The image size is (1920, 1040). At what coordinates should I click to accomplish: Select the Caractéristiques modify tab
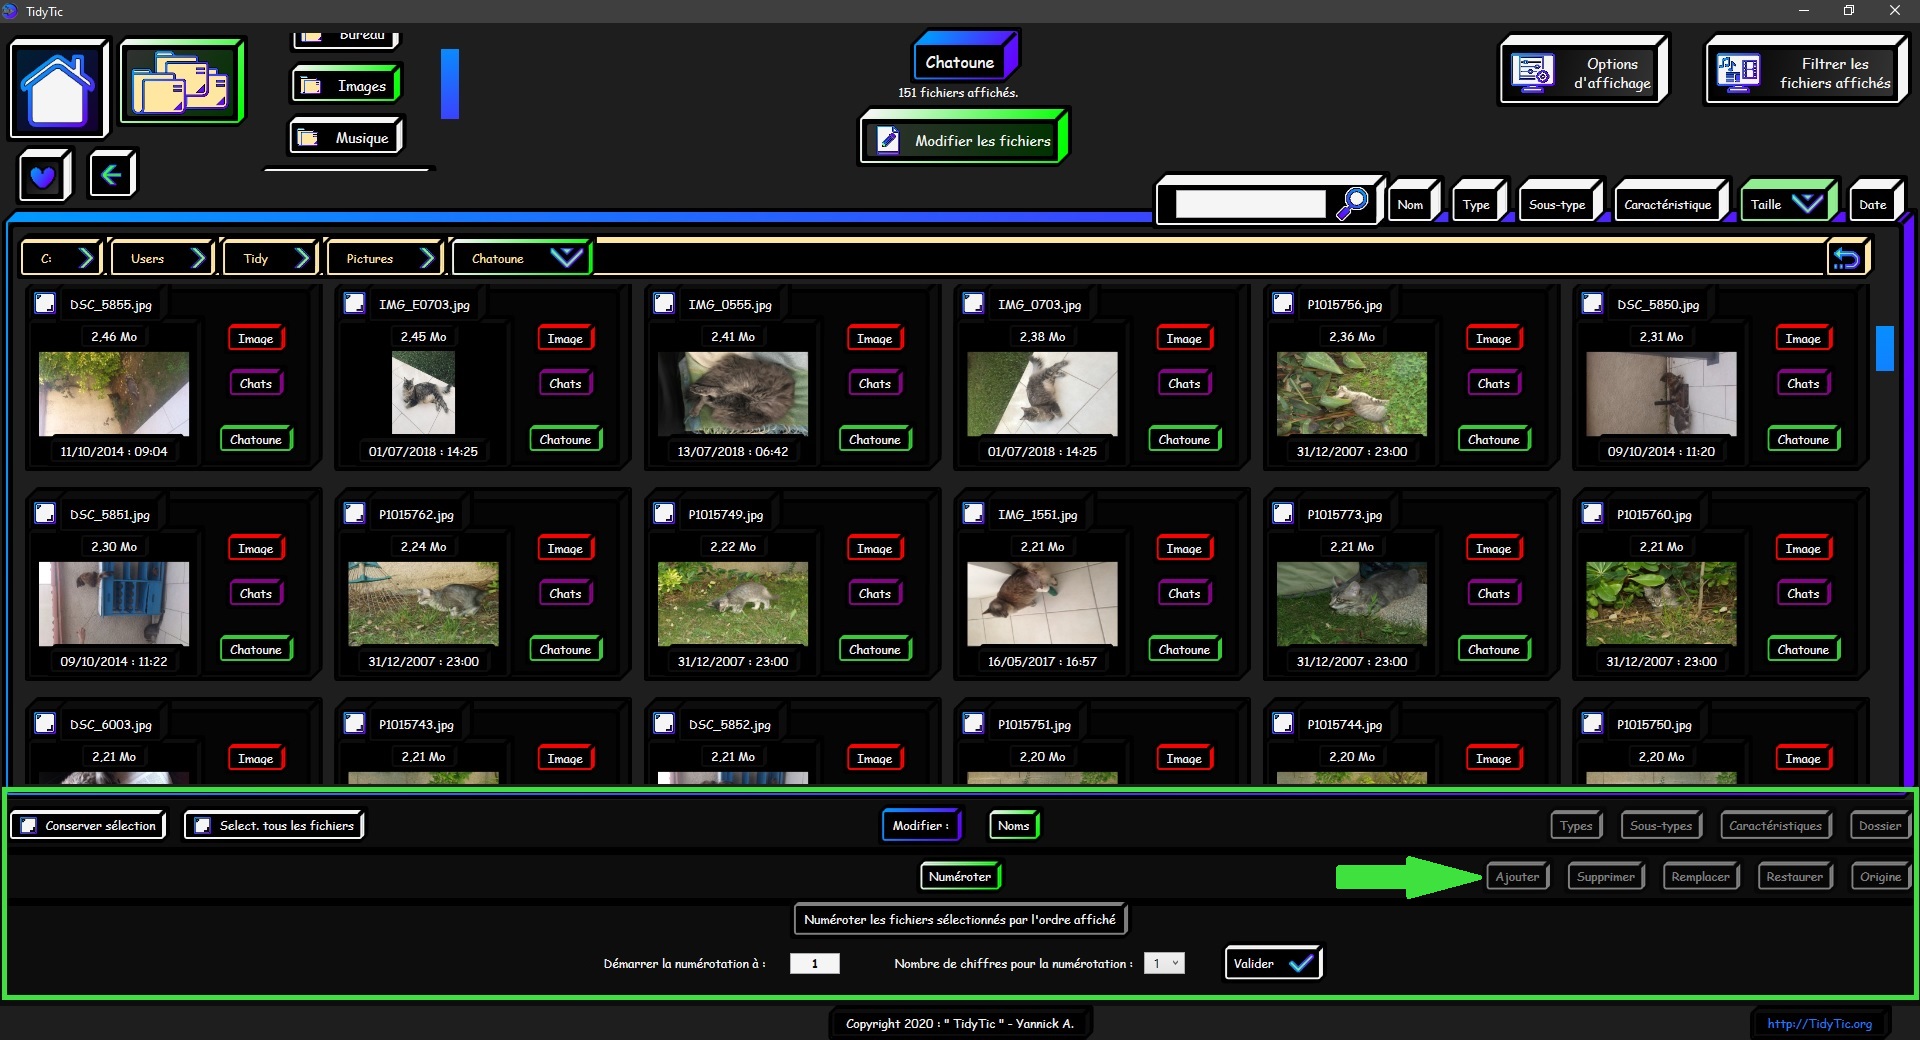[1775, 825]
